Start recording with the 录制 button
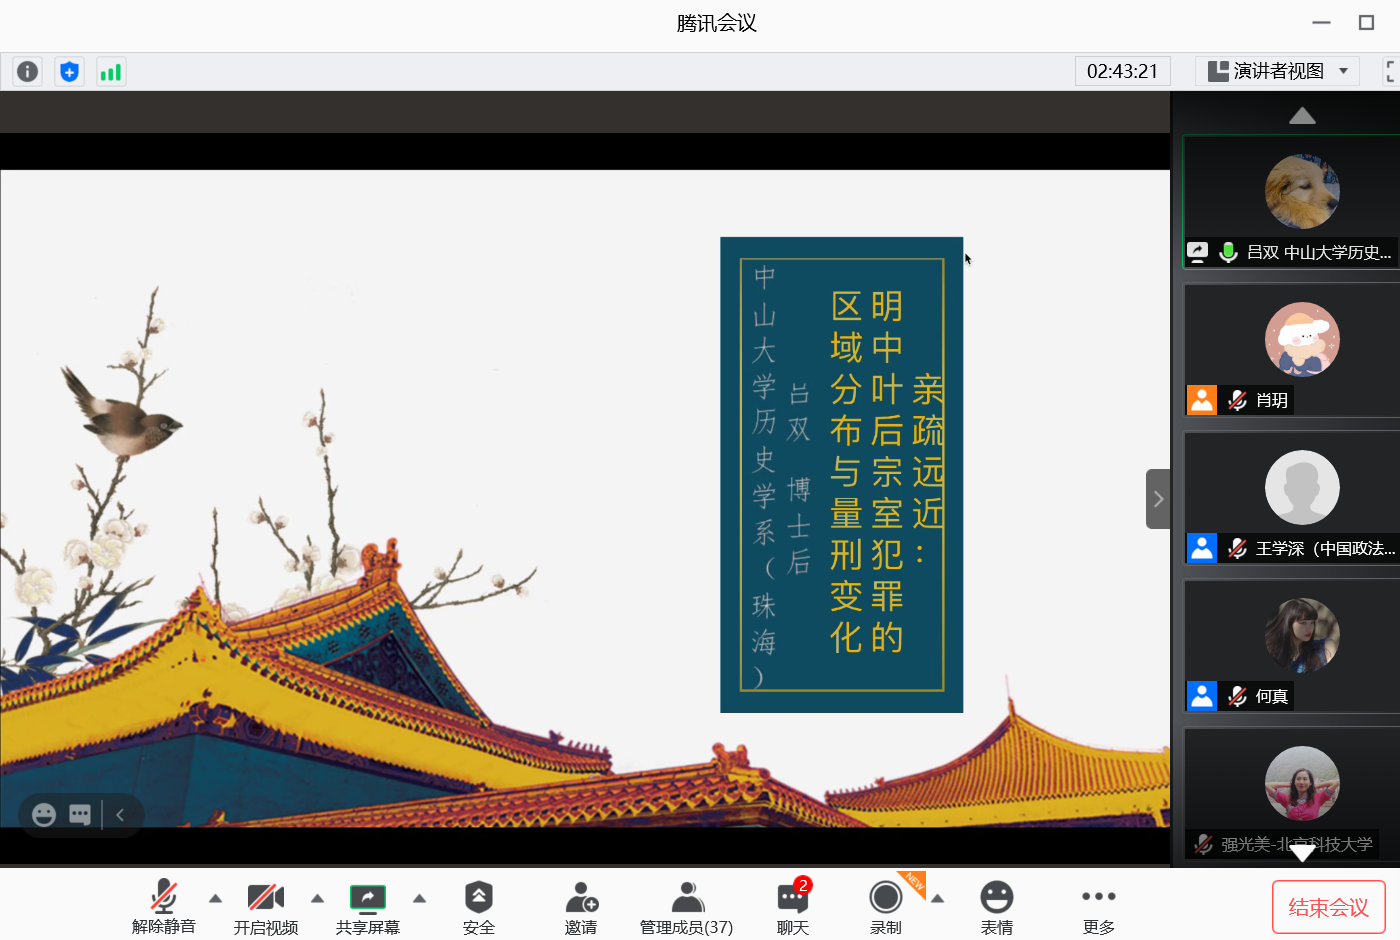 (x=885, y=906)
